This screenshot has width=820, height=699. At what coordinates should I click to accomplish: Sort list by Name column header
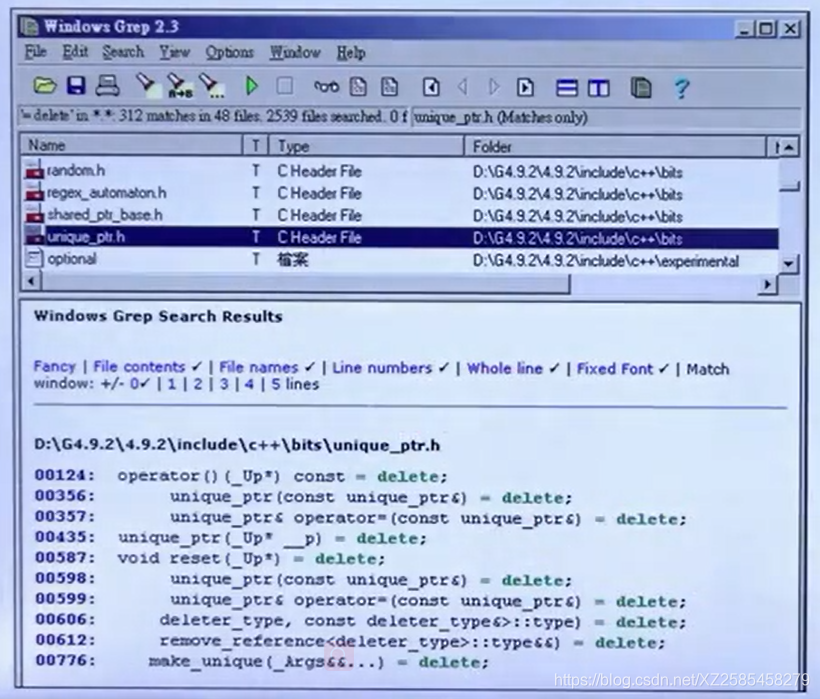pos(132,145)
